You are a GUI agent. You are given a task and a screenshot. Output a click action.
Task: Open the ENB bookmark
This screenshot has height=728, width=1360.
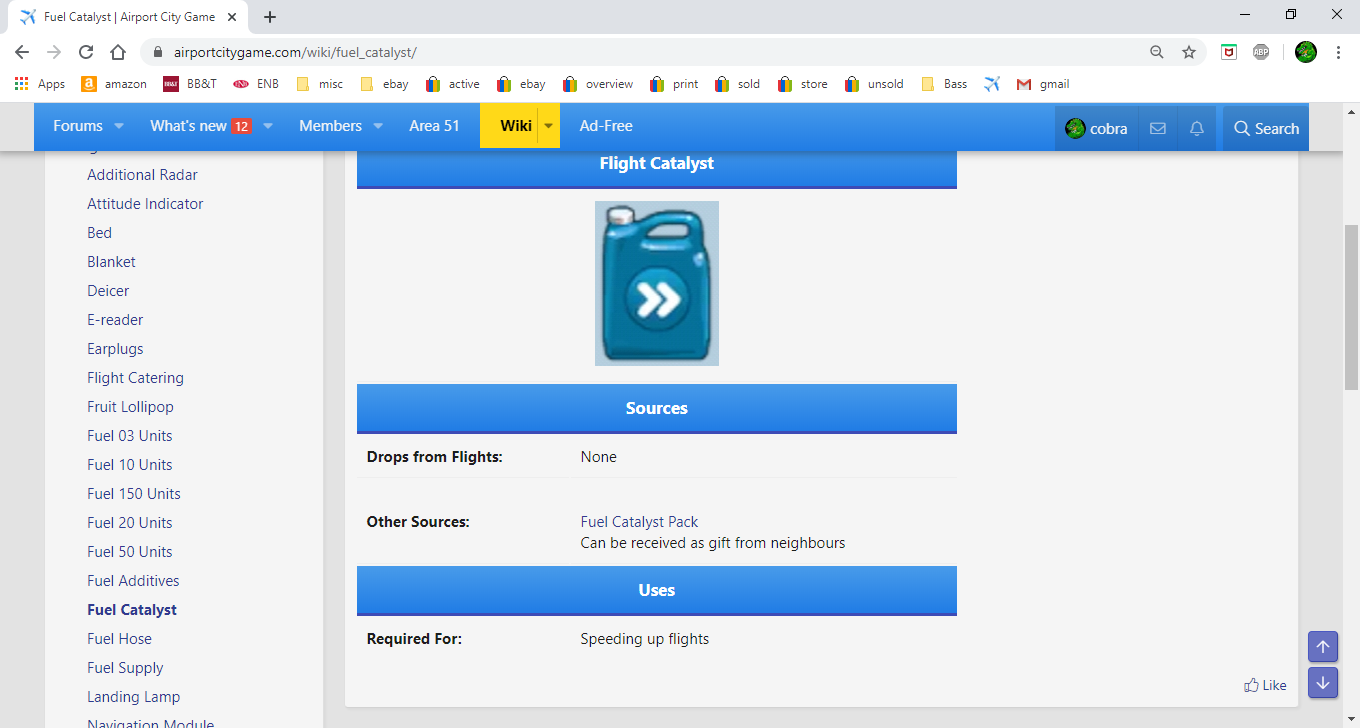point(256,84)
